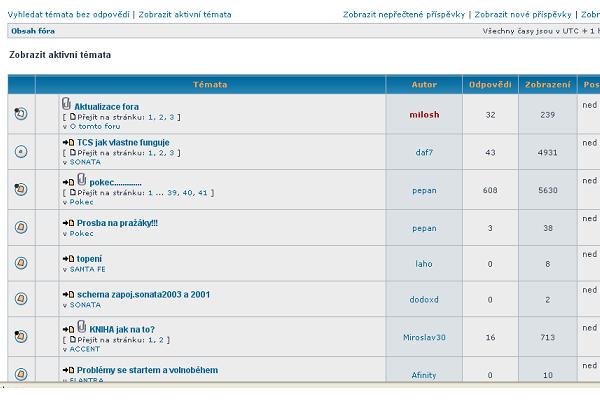View author profile Miroslav30
The height and width of the screenshot is (400, 600).
[424, 337]
